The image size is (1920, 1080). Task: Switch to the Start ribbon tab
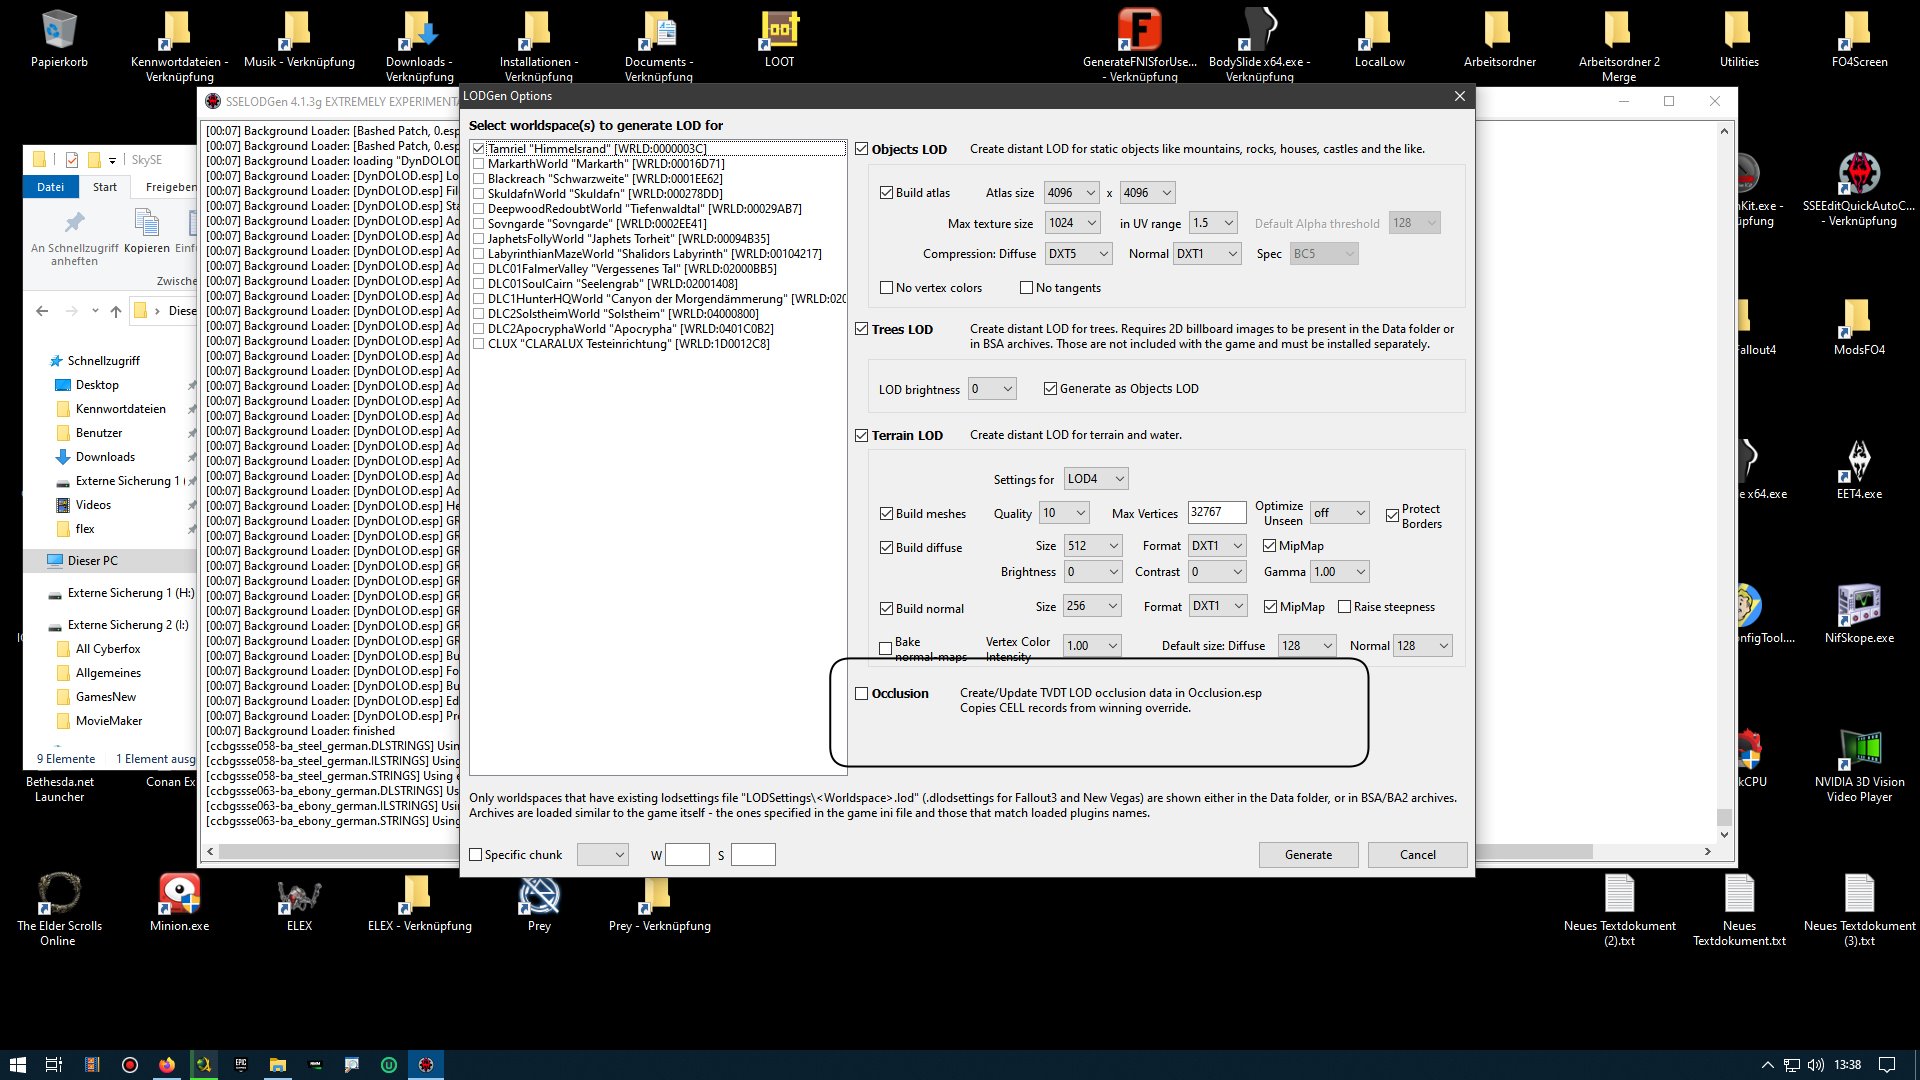point(105,187)
